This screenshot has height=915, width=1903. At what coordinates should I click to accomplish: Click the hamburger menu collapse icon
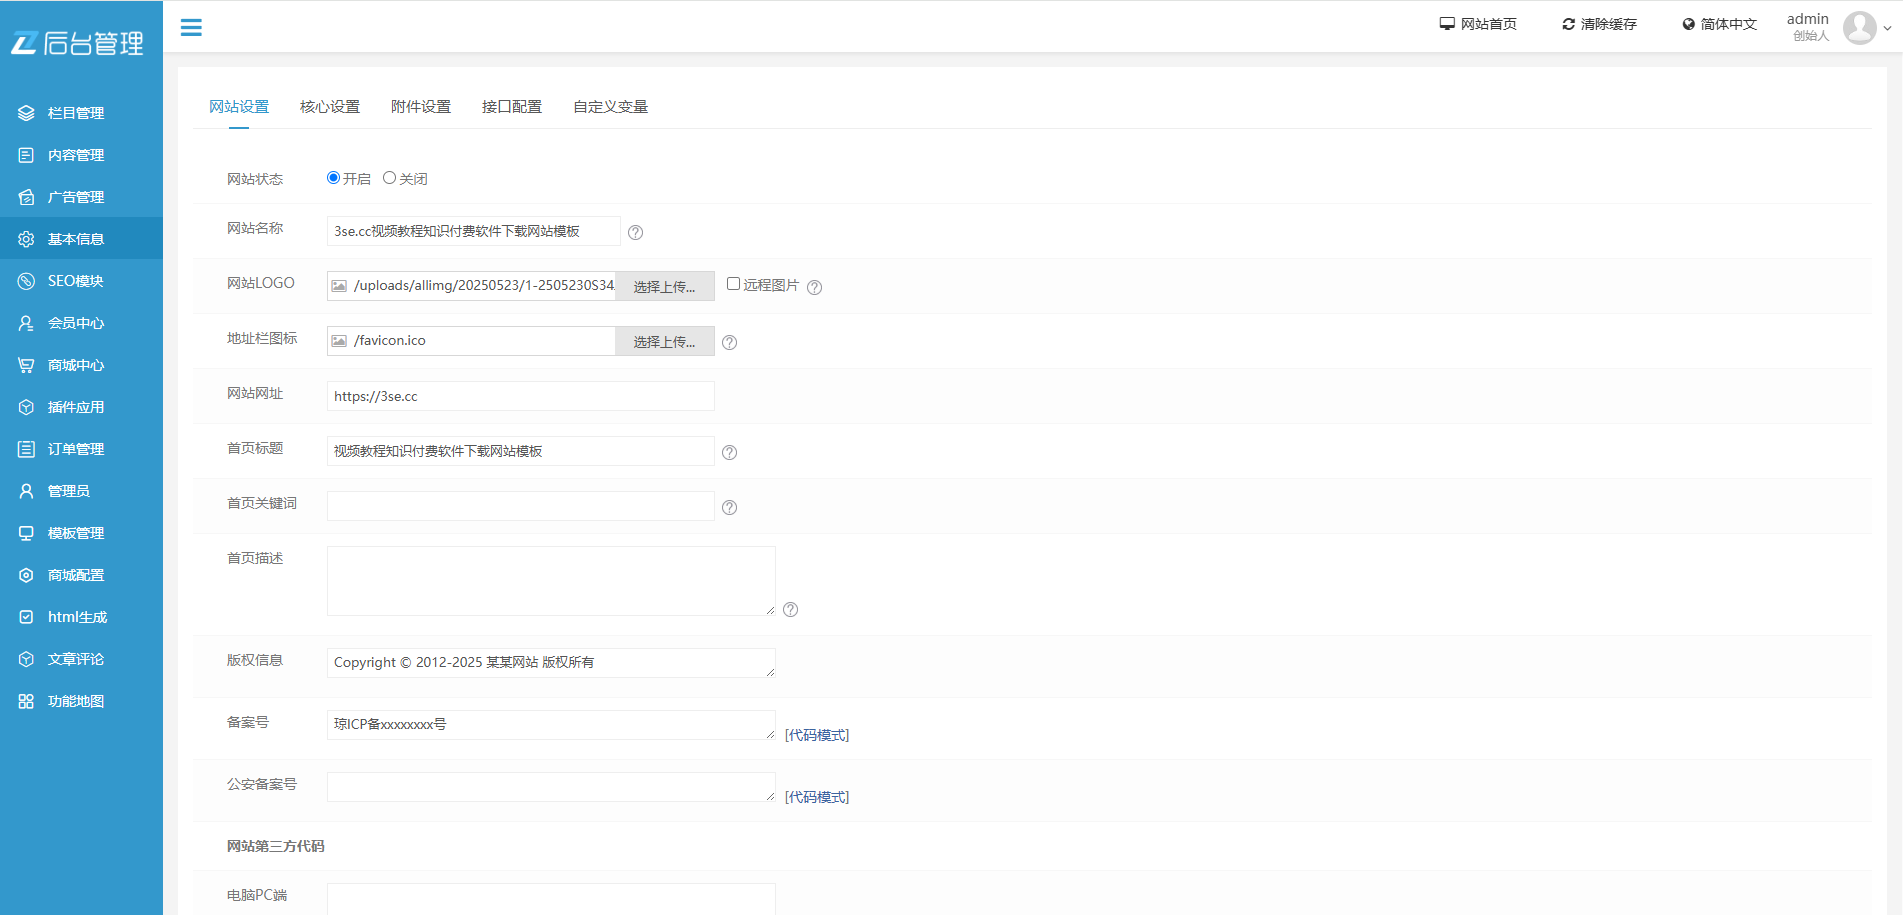coord(191,28)
